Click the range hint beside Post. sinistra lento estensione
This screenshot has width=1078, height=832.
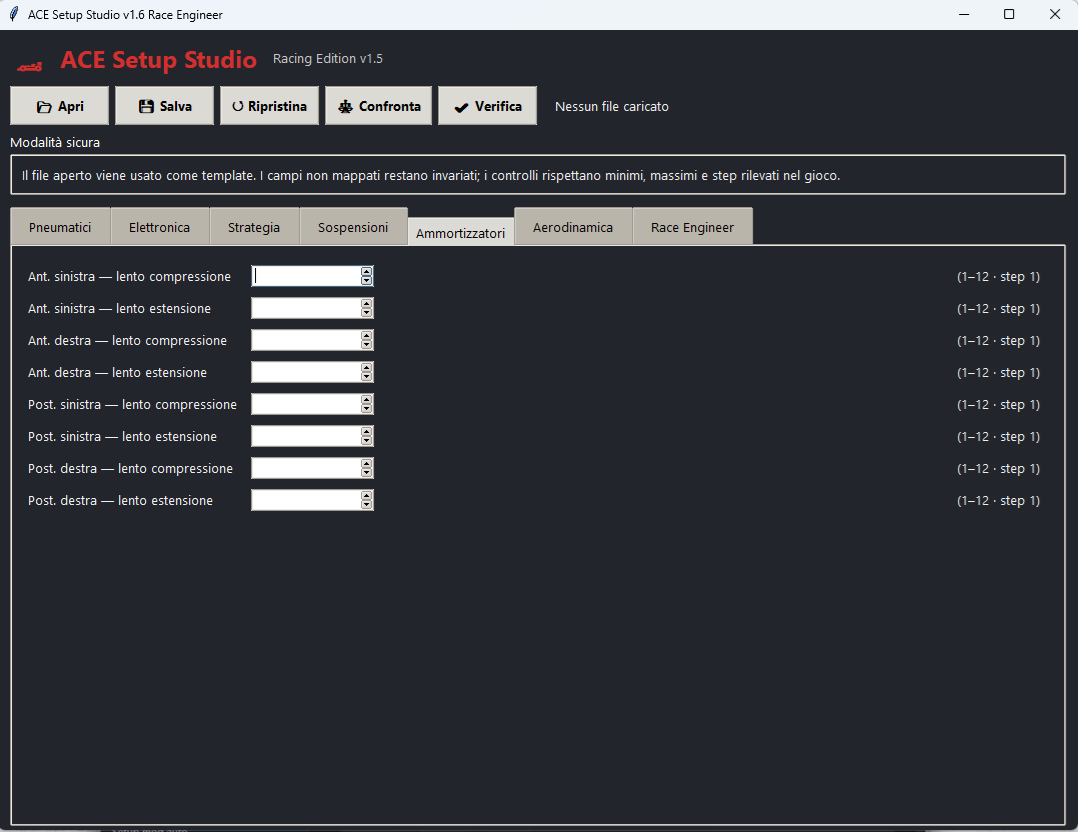pyautogui.click(x=998, y=437)
